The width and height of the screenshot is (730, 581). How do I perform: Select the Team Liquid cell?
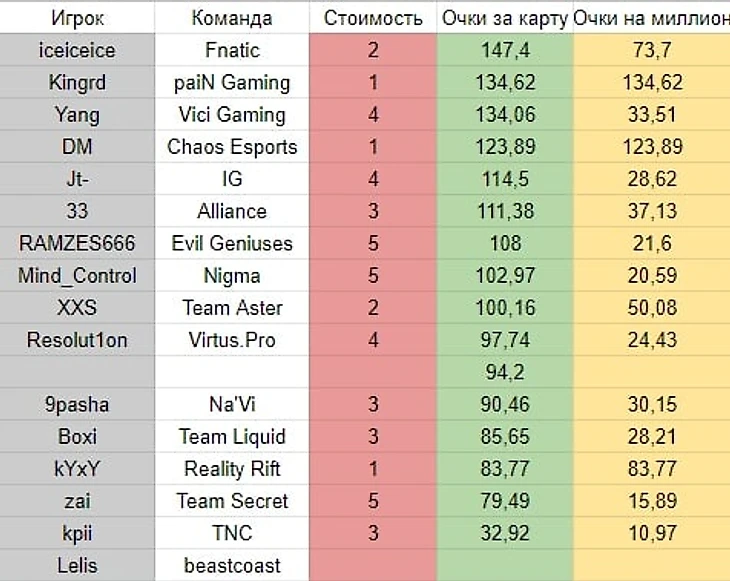(232, 436)
